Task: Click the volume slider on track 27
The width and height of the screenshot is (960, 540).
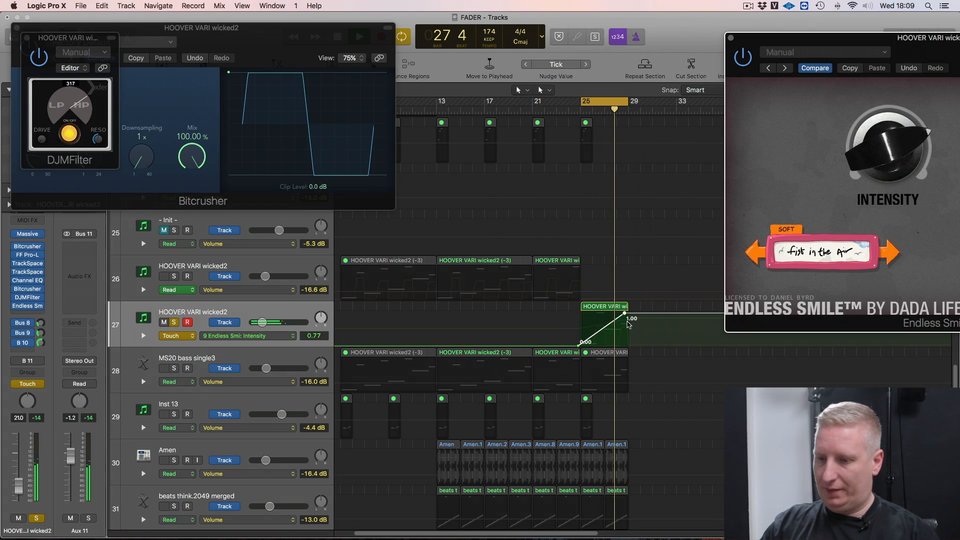Action: click(279, 322)
